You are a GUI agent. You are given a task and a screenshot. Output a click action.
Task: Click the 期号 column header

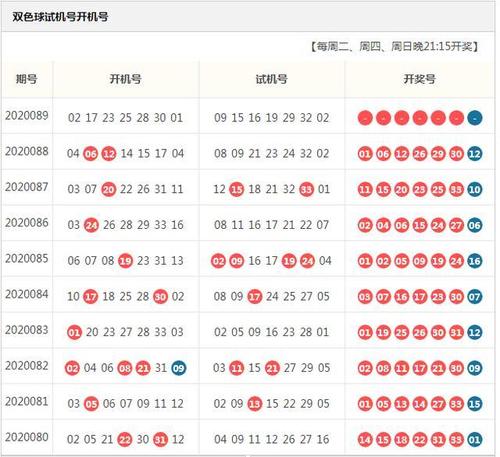(x=27, y=79)
